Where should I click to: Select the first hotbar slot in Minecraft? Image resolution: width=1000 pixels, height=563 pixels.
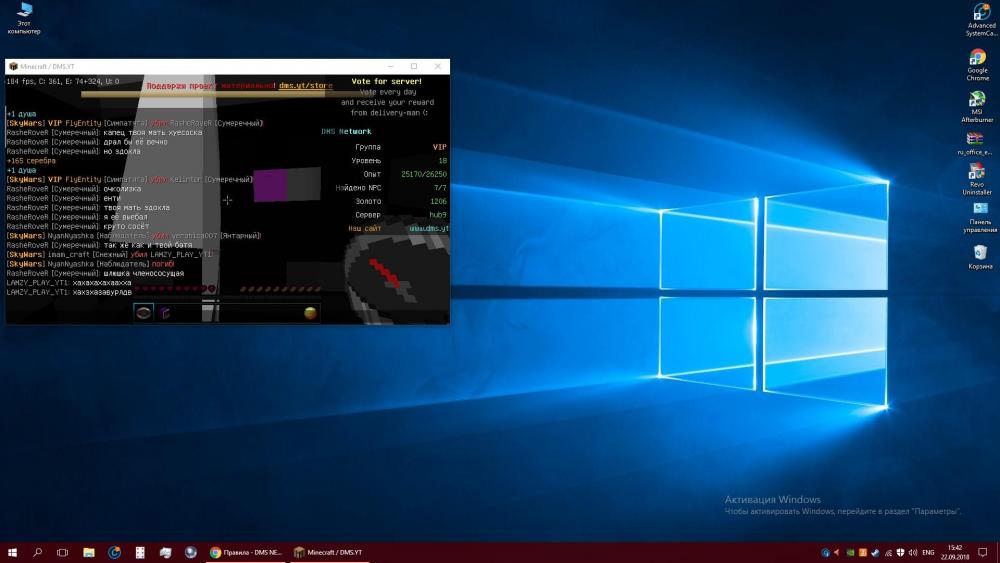(143, 312)
